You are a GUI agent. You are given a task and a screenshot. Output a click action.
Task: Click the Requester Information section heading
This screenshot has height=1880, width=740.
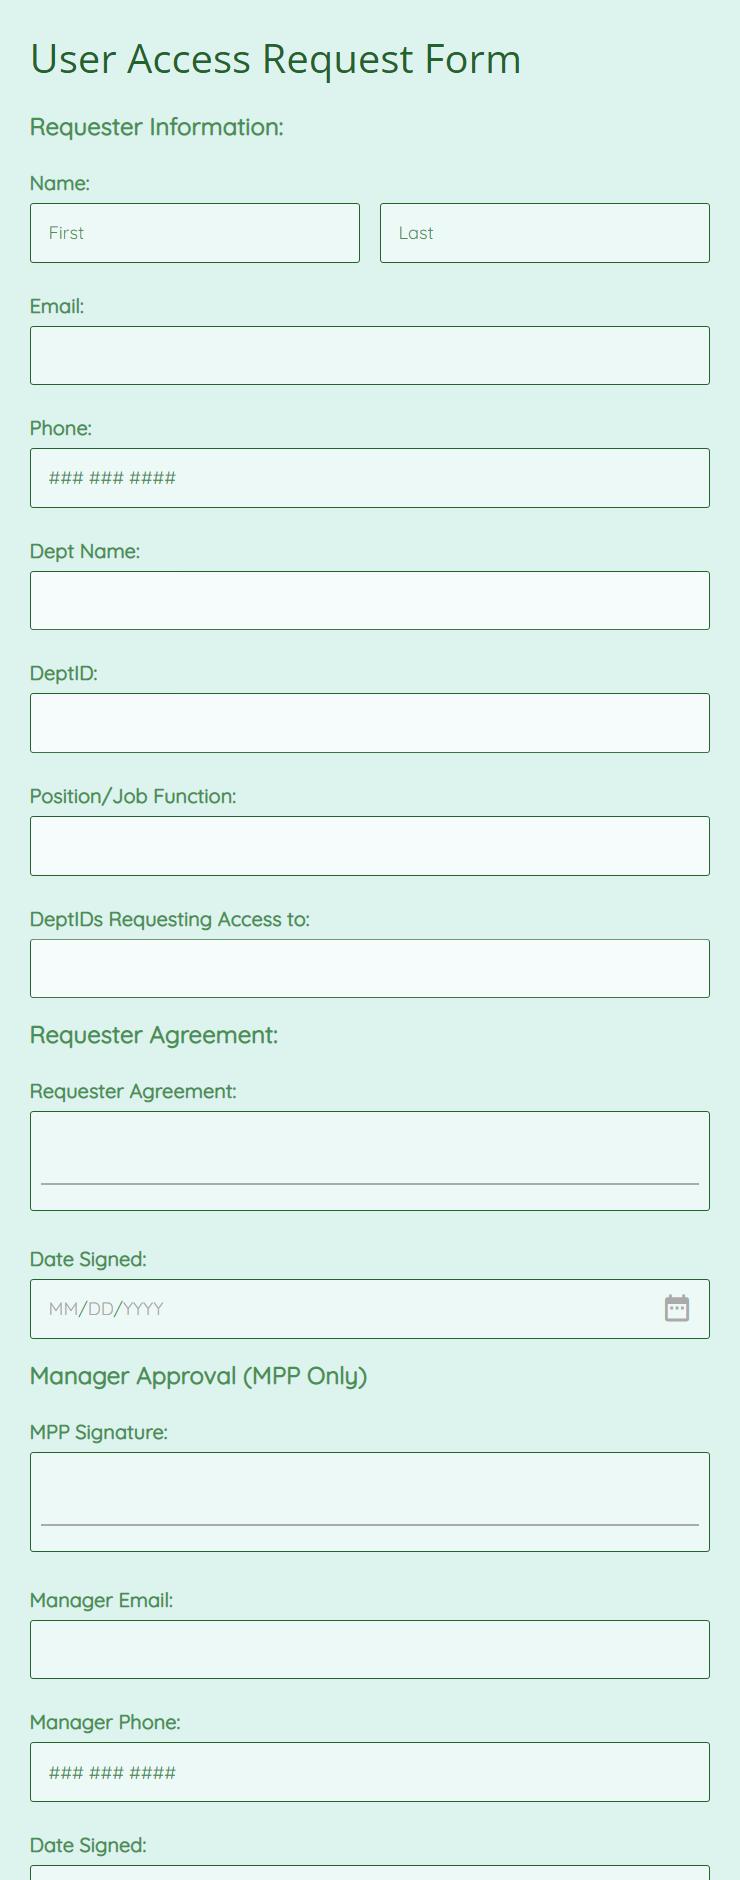157,127
